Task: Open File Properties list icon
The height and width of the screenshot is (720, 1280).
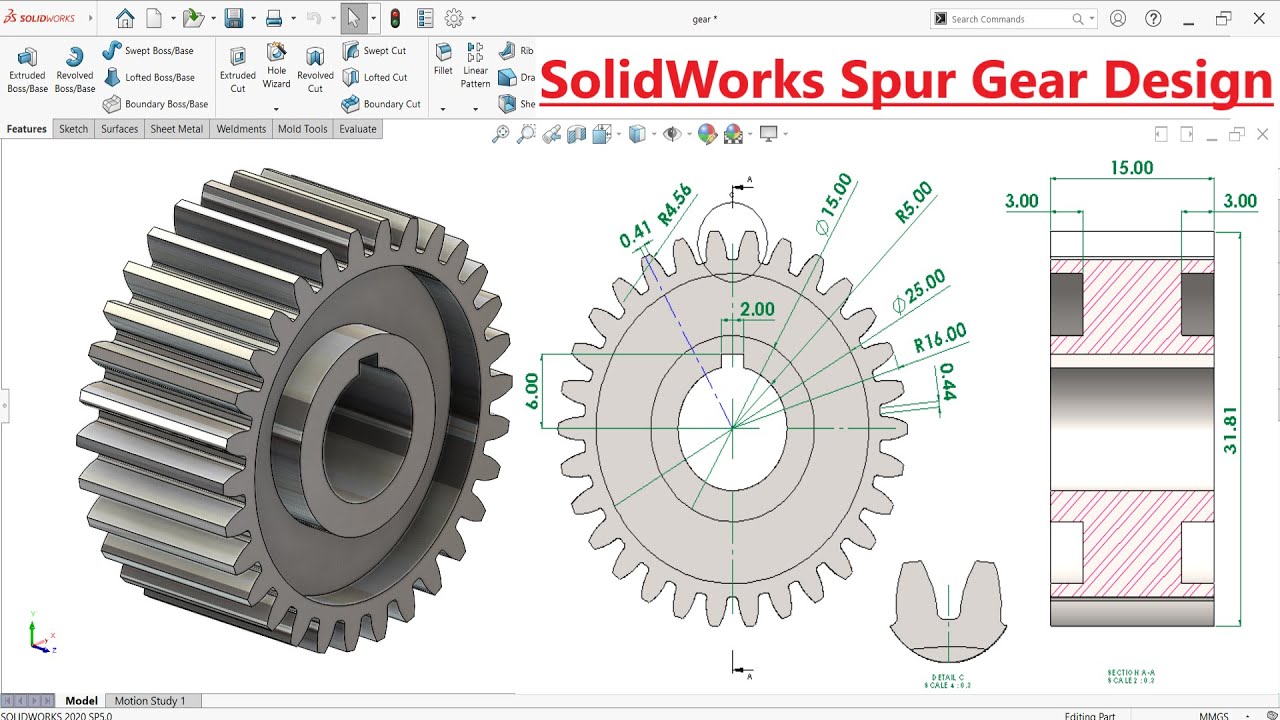Action: [x=425, y=18]
